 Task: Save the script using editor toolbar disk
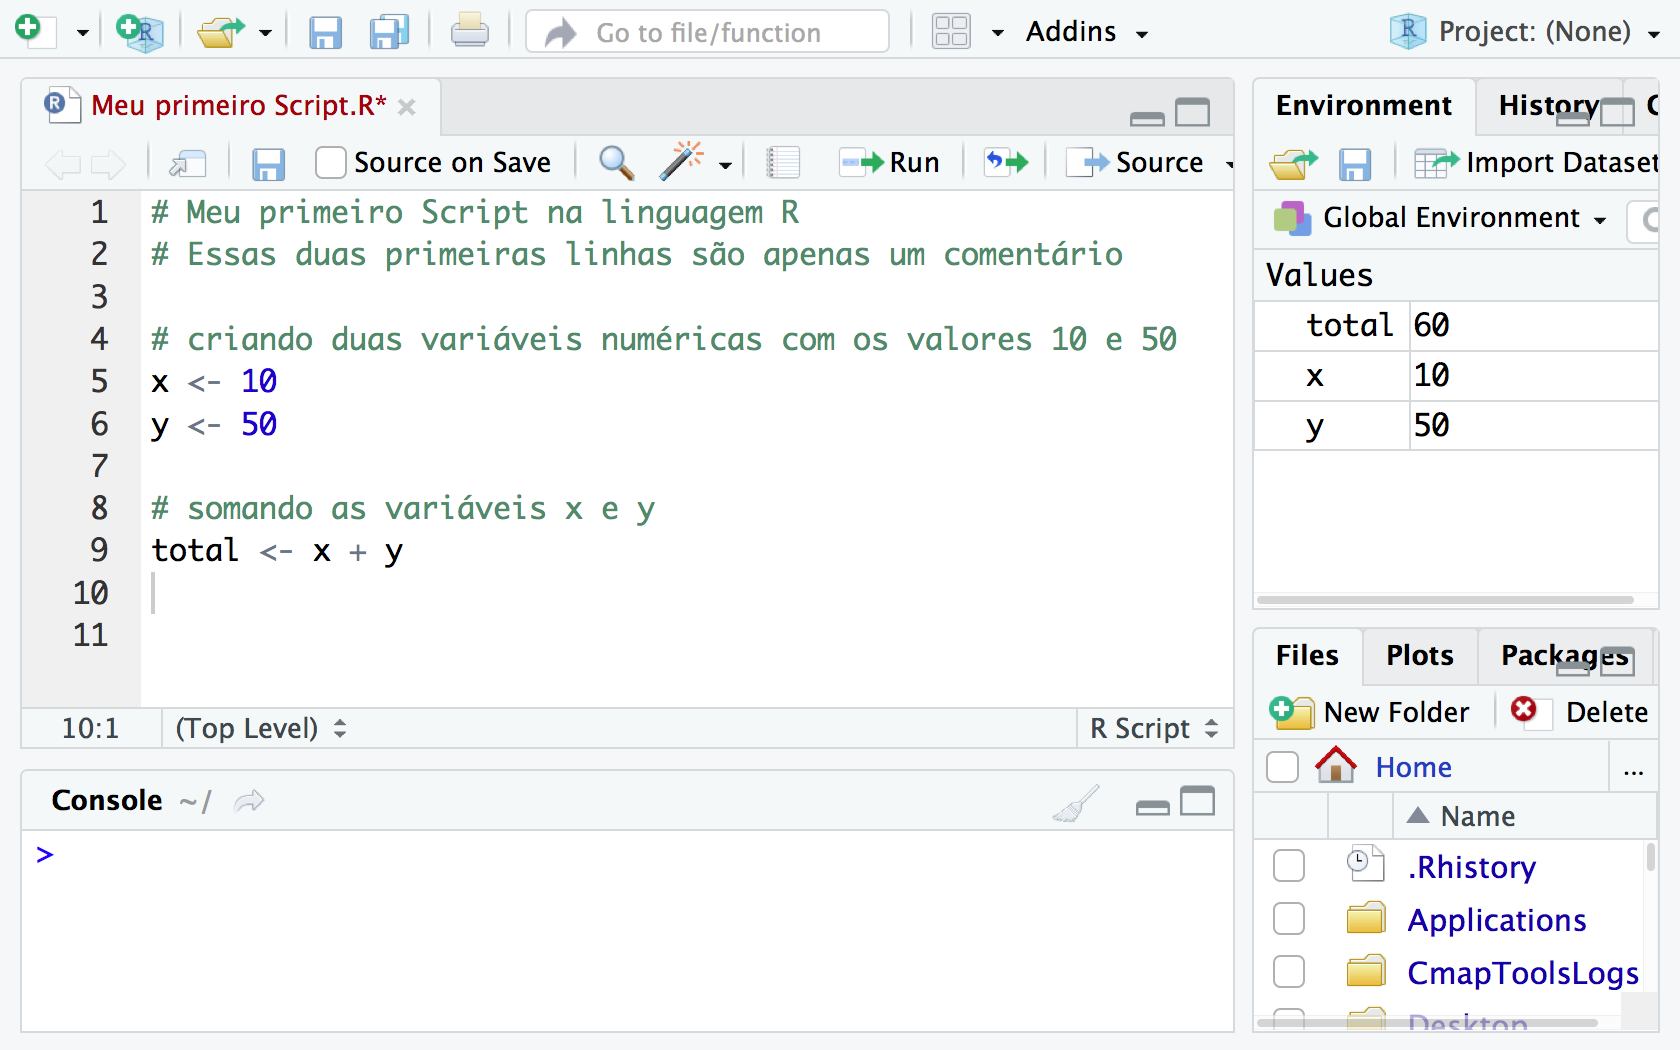point(268,163)
